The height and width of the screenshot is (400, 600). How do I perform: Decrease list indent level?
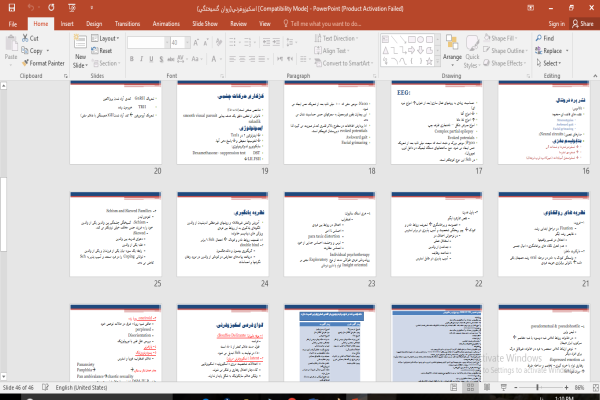click(266, 42)
